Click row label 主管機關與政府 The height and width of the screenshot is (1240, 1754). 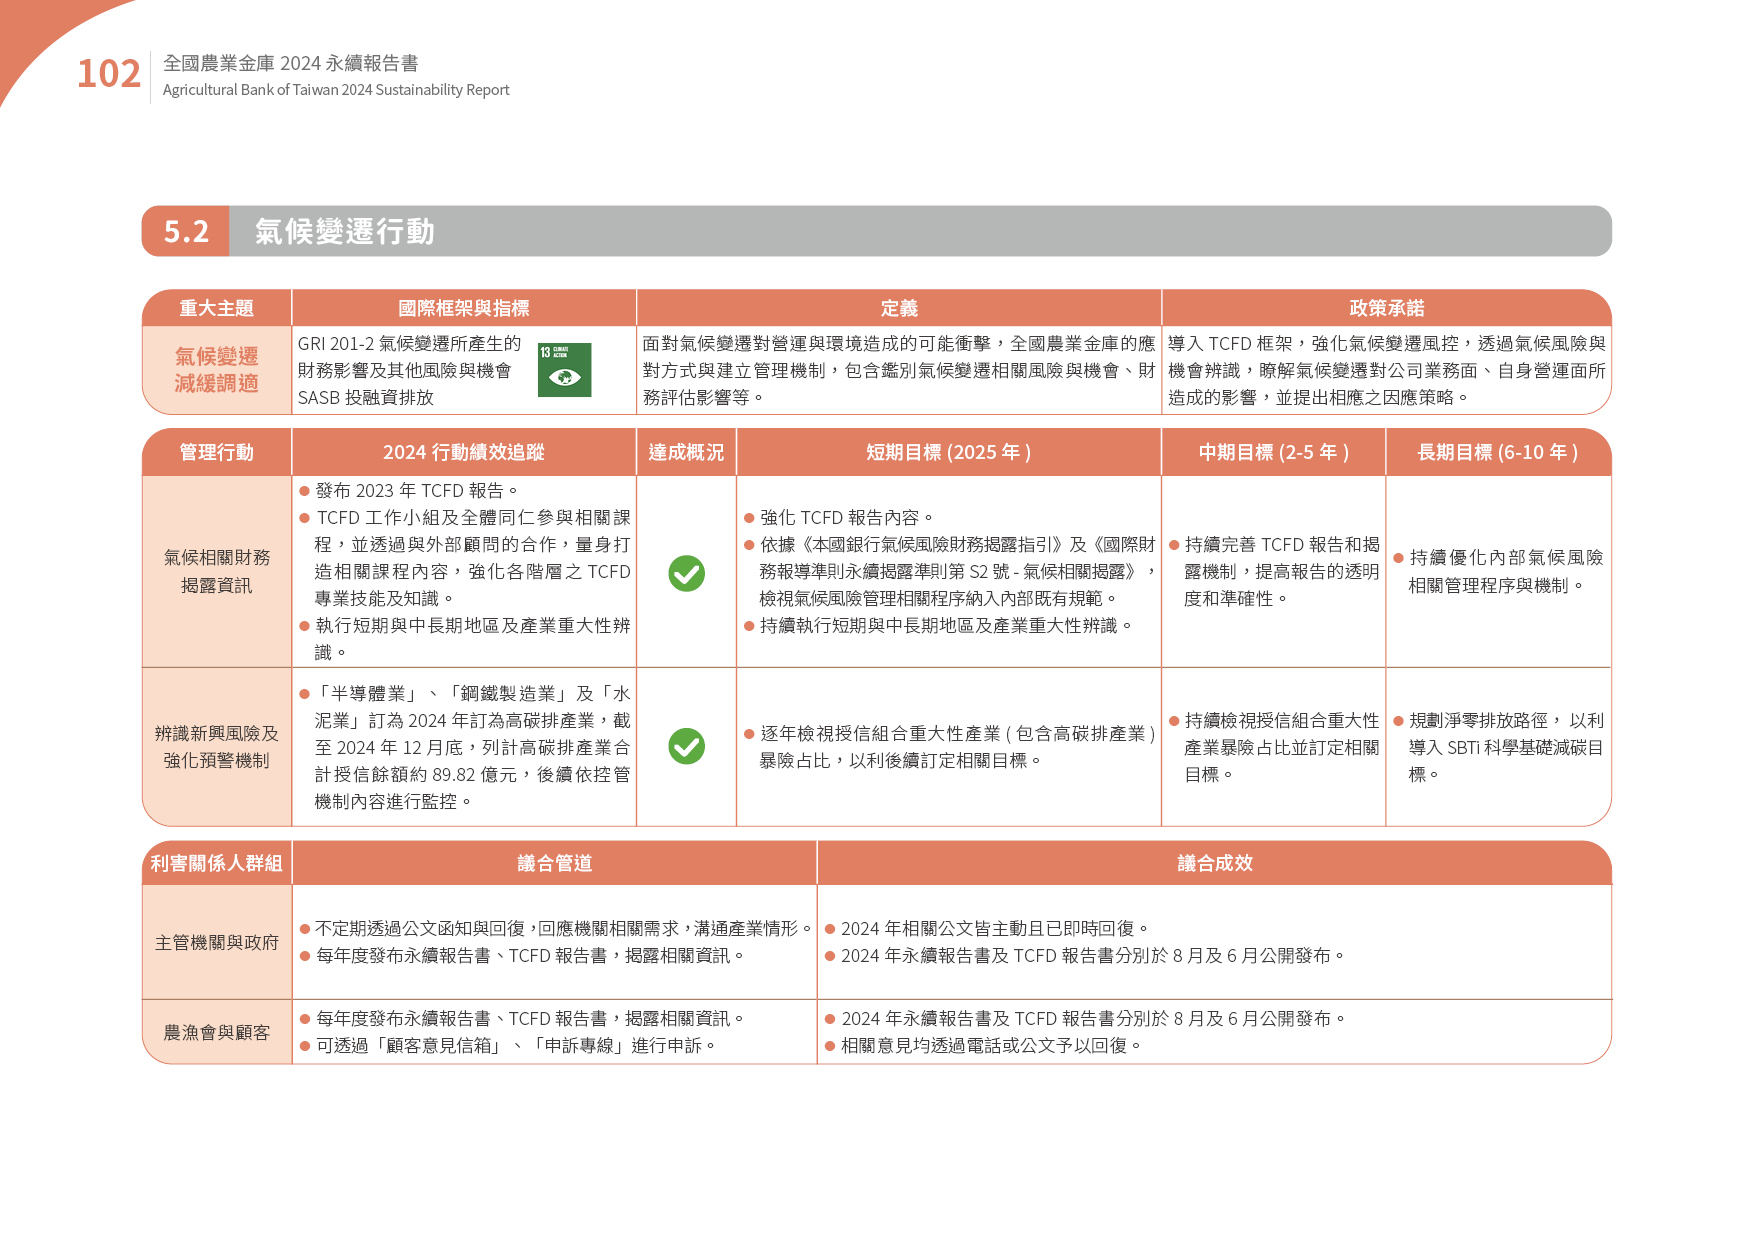pos(216,942)
